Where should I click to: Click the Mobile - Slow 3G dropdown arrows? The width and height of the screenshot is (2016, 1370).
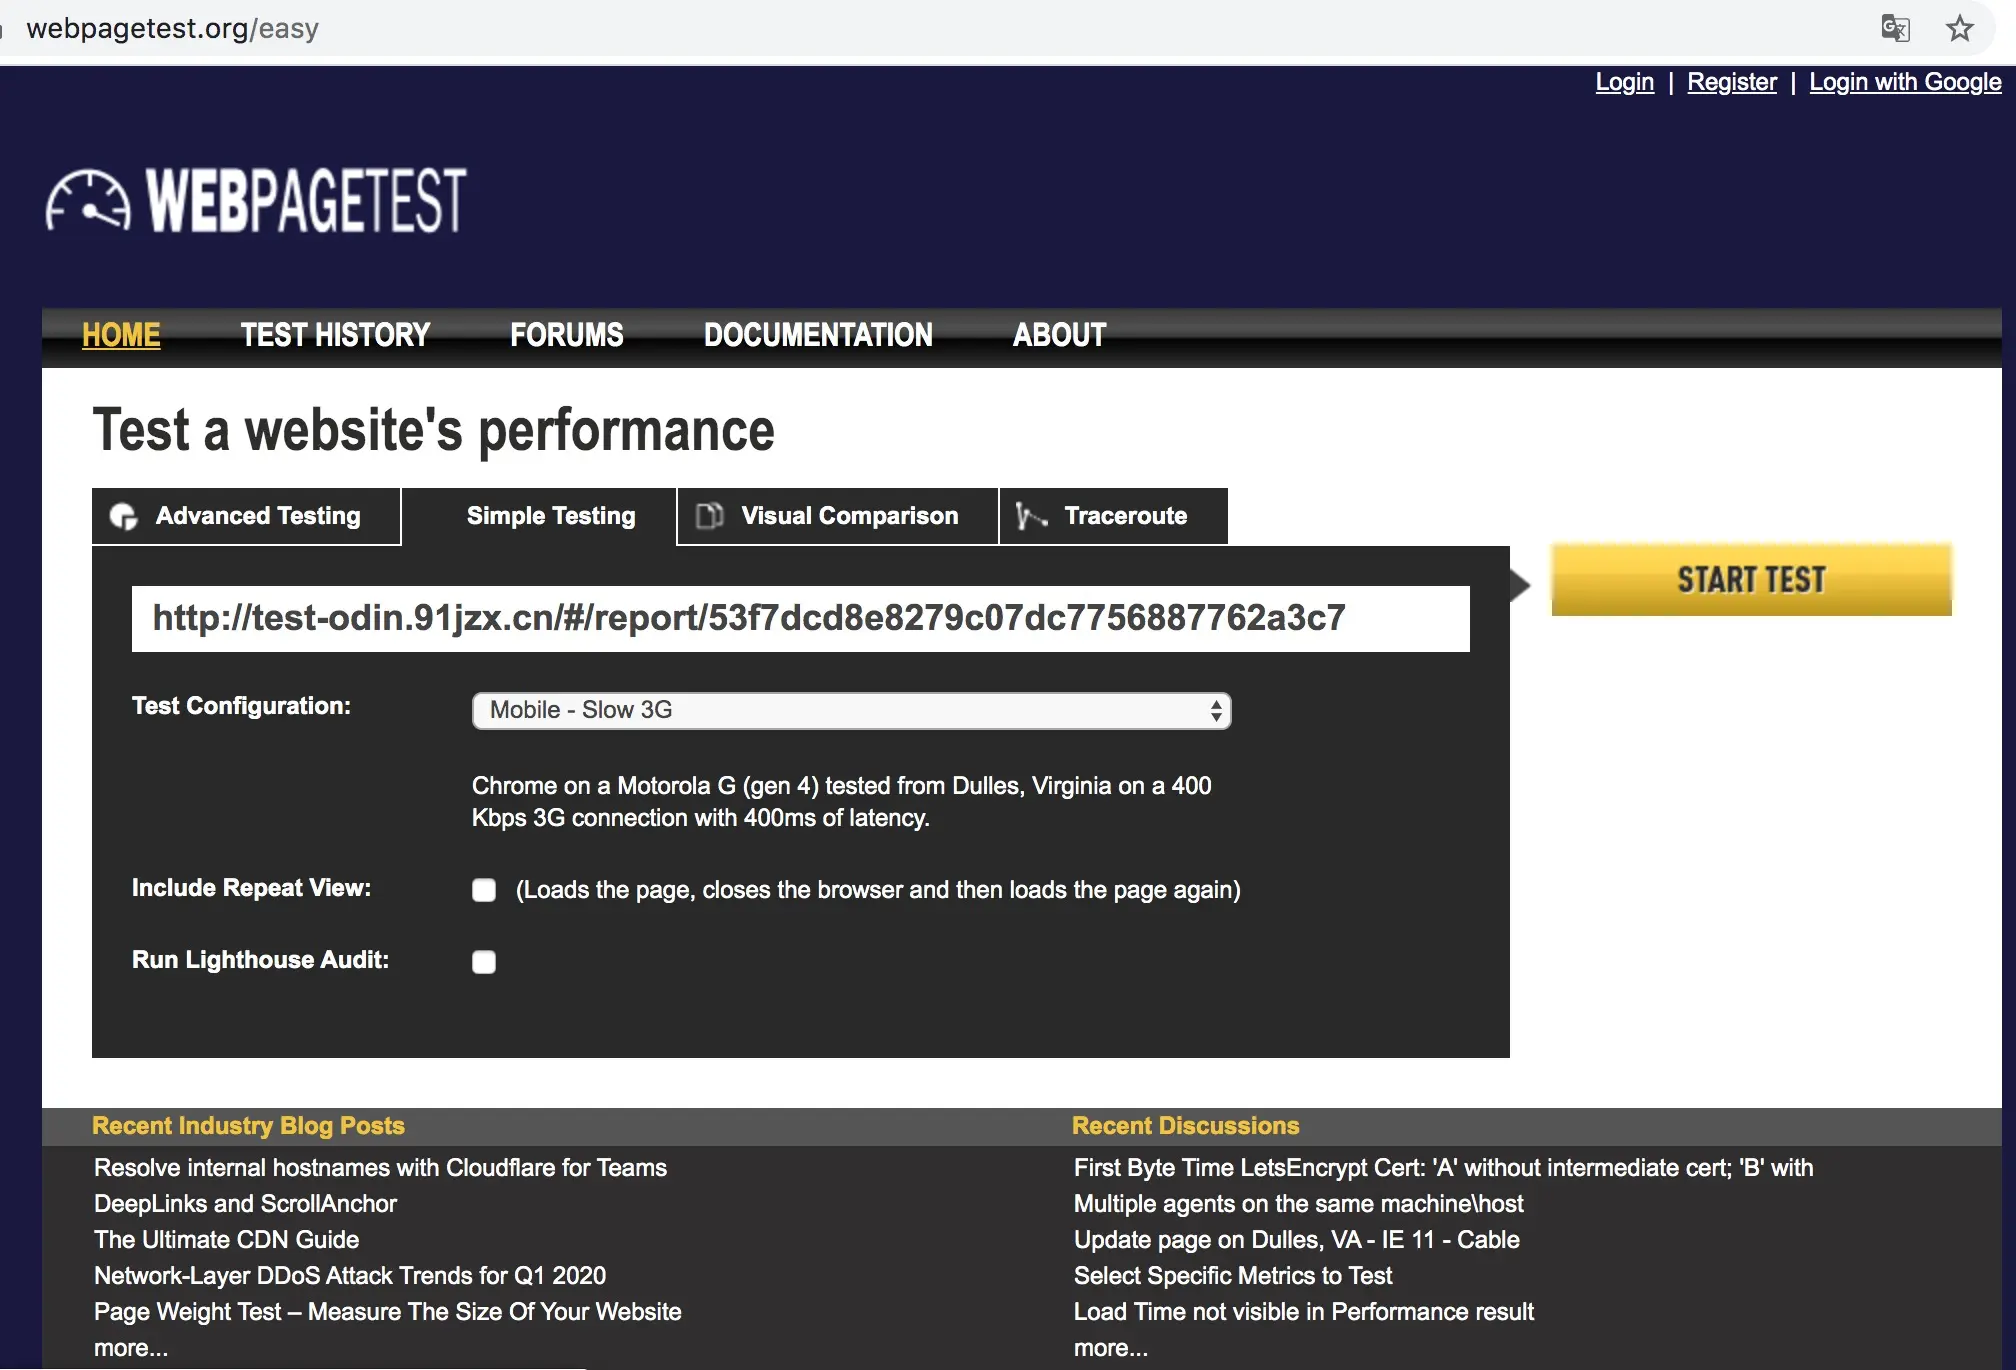[x=1215, y=710]
